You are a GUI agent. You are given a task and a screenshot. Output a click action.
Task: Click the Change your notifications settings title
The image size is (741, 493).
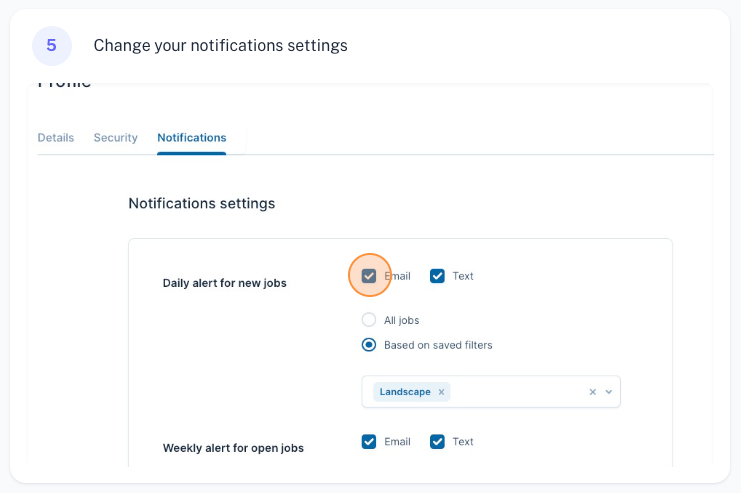pos(220,46)
